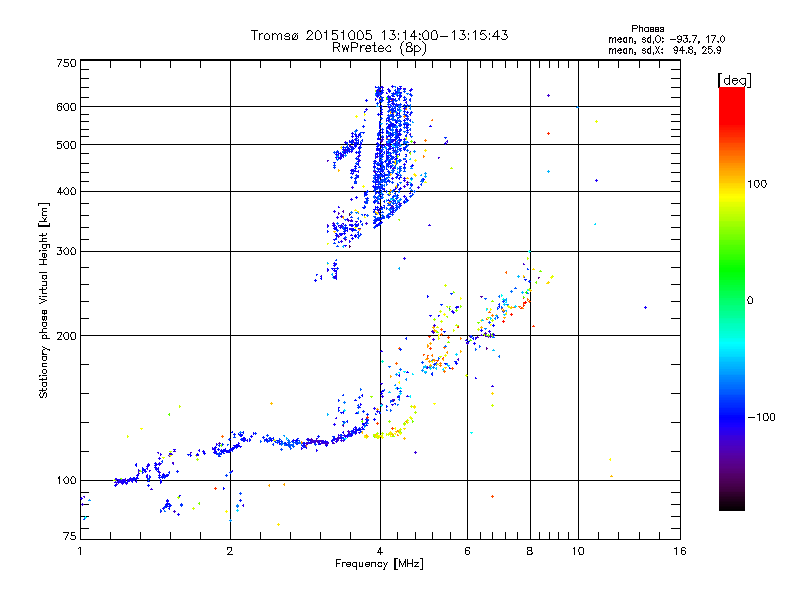This screenshot has width=800, height=600.
Task: Click the plot title 'Tromsø 20151005 13:14:00-13:15:43'
Action: click(379, 35)
